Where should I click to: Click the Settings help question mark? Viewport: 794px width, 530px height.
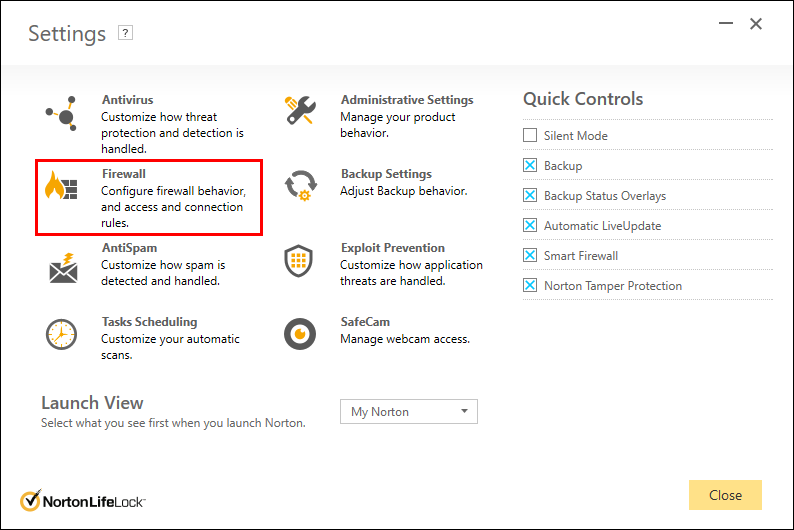pos(125,33)
